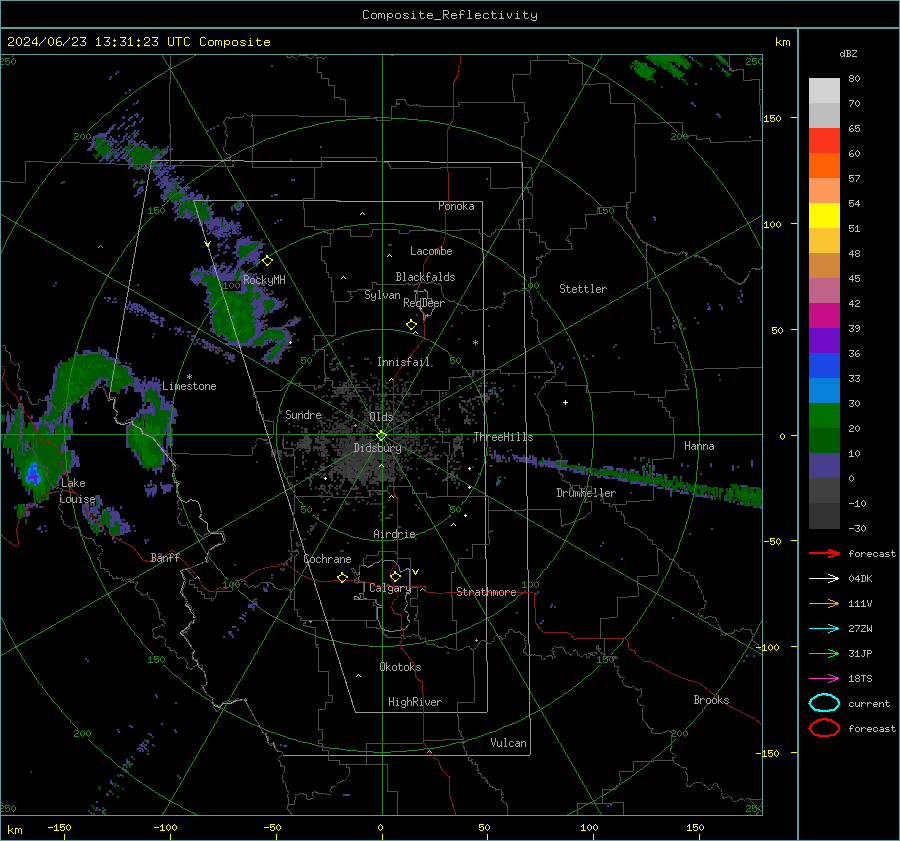Click the yellow diamond marker above Calgary

pyautogui.click(x=395, y=576)
